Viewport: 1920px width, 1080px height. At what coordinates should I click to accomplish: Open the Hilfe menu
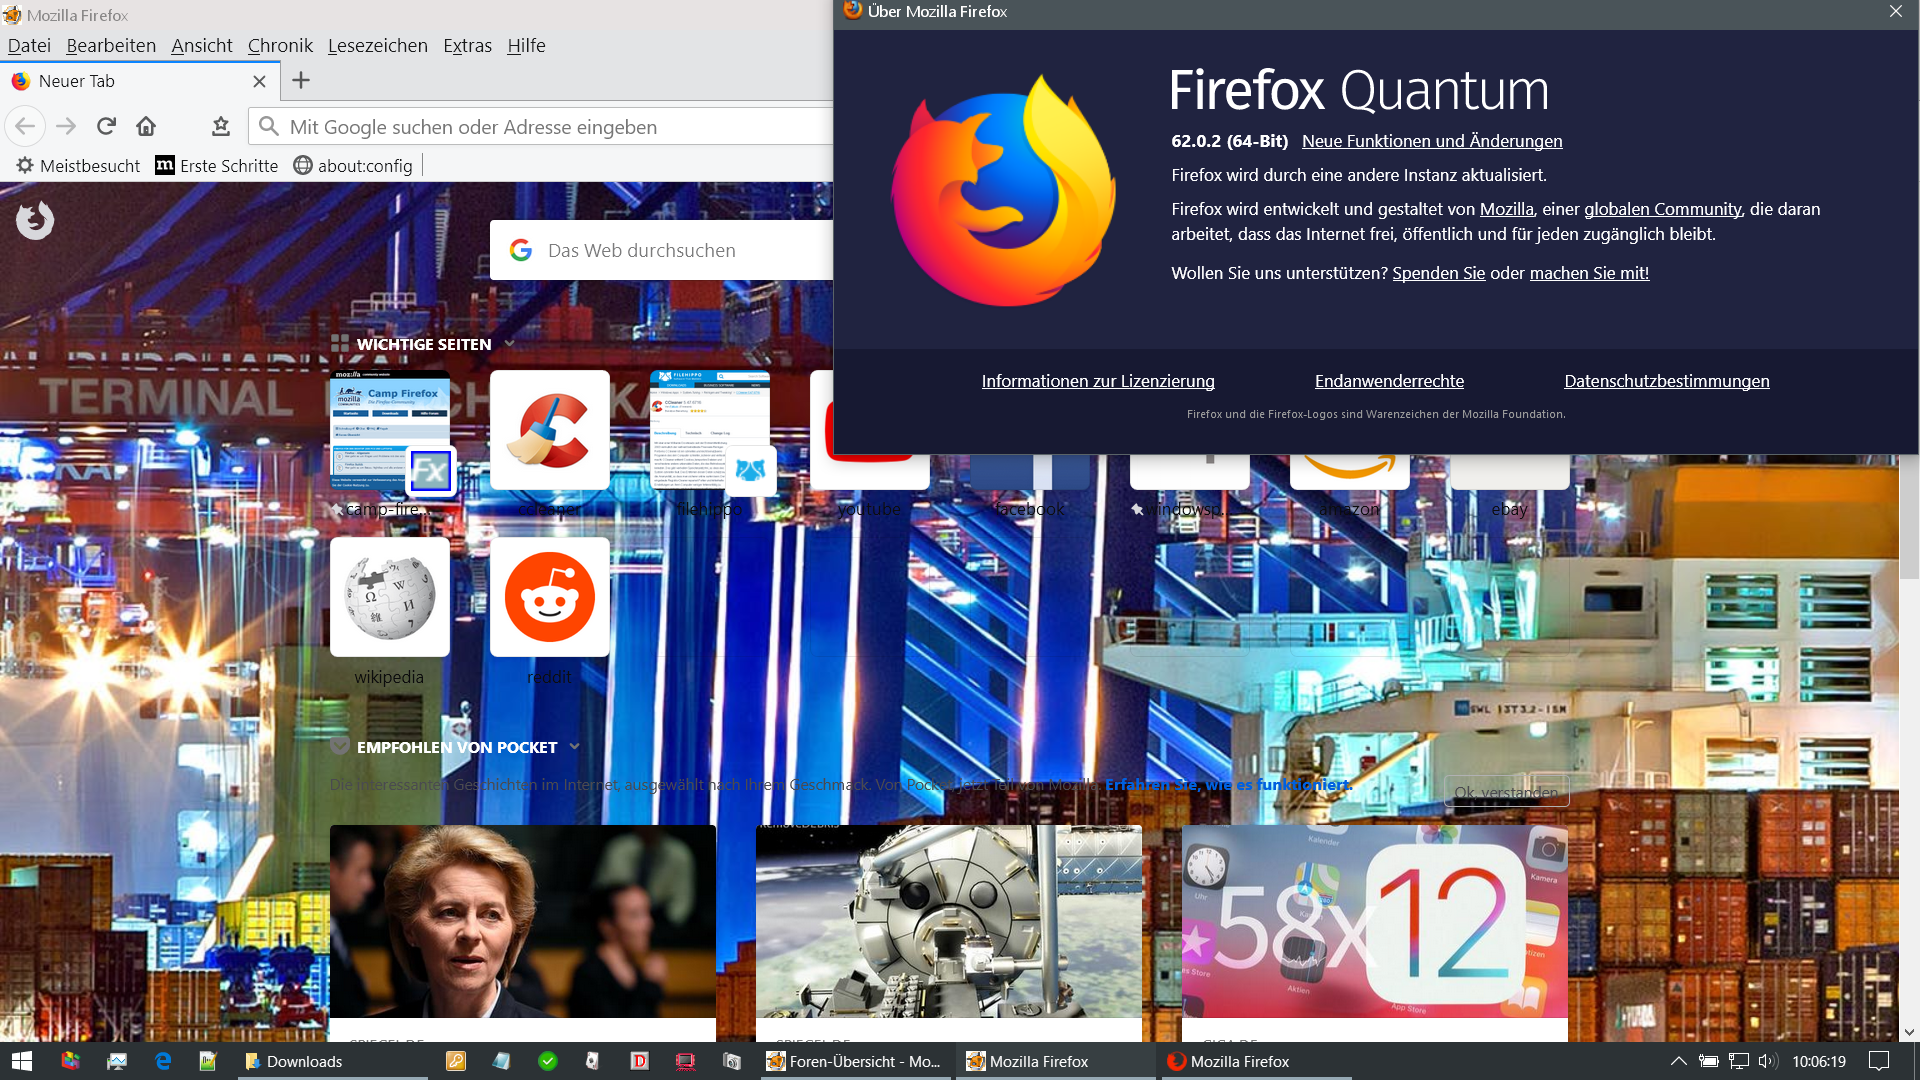point(526,45)
